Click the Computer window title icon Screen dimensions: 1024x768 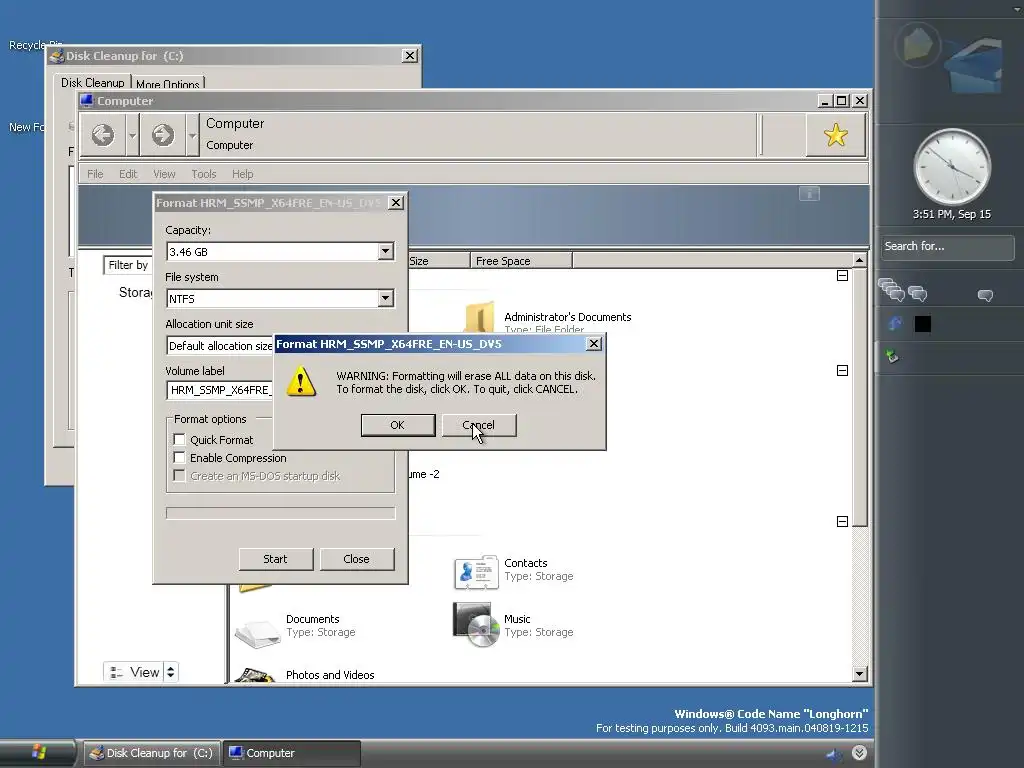(x=87, y=101)
